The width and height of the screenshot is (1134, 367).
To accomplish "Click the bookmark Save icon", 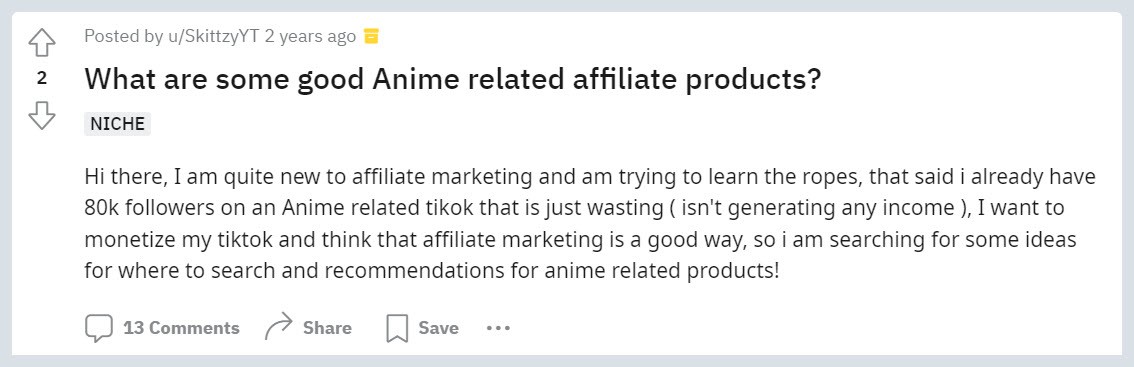I will pyautogui.click(x=397, y=328).
